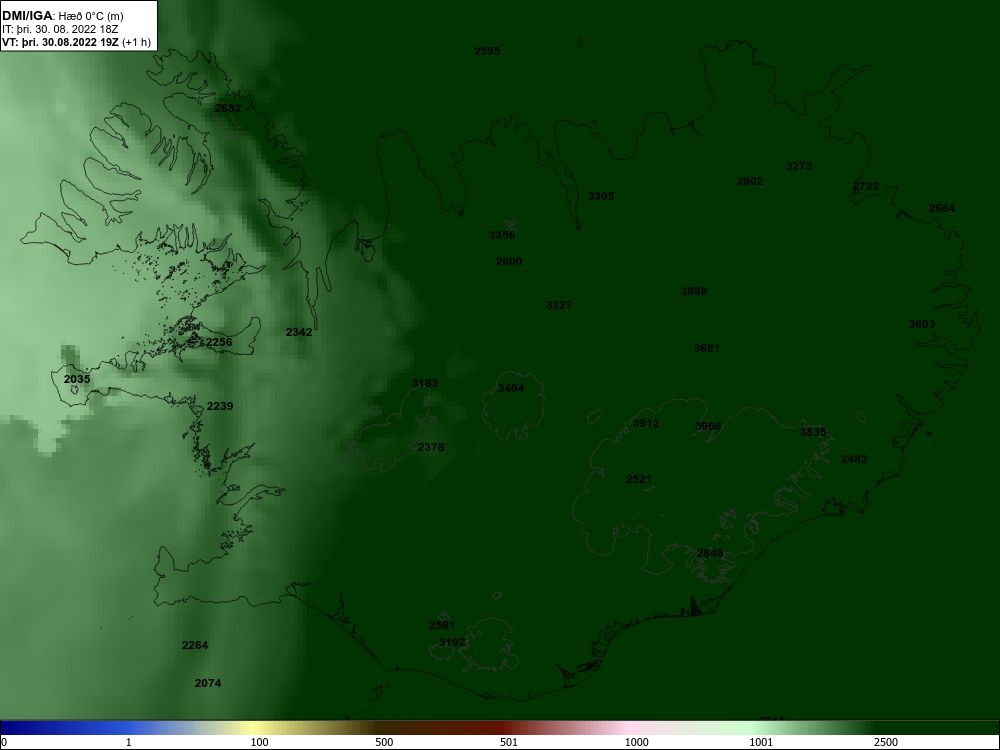Click the VT valid time line
Viewport: 1000px width, 750px height.
[77, 43]
